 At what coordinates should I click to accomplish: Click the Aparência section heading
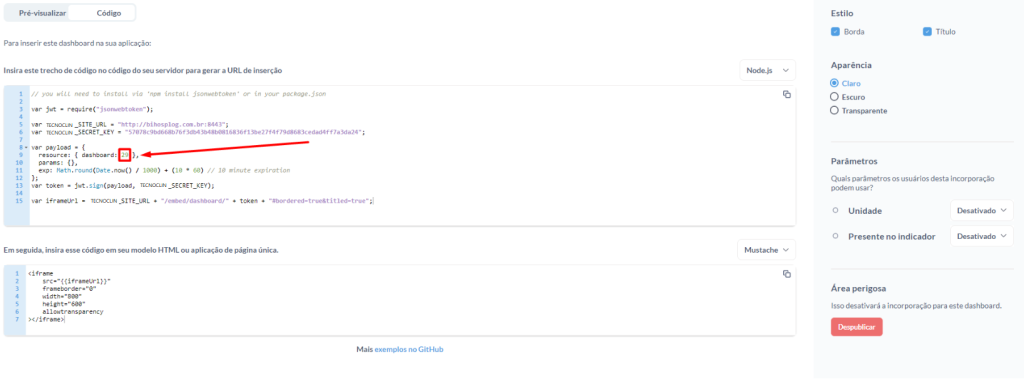pos(852,65)
